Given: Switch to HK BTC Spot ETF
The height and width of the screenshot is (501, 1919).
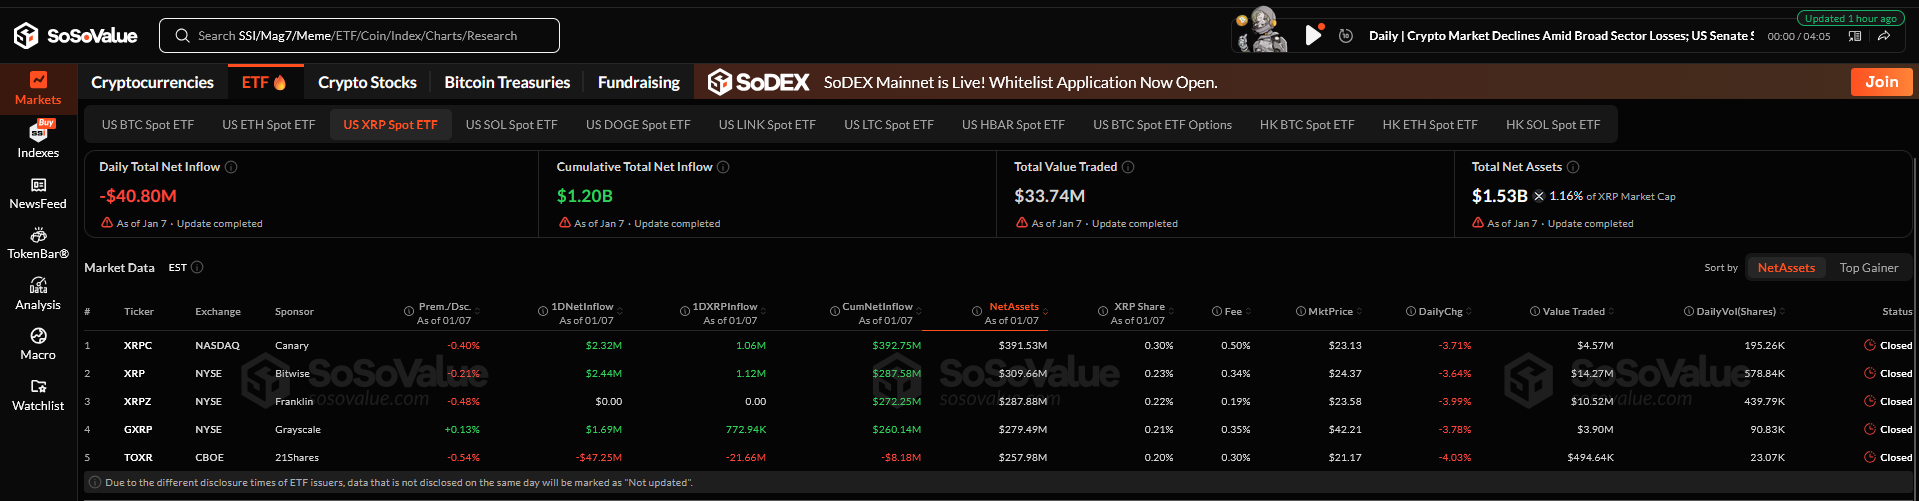Looking at the screenshot, I should coord(1307,125).
